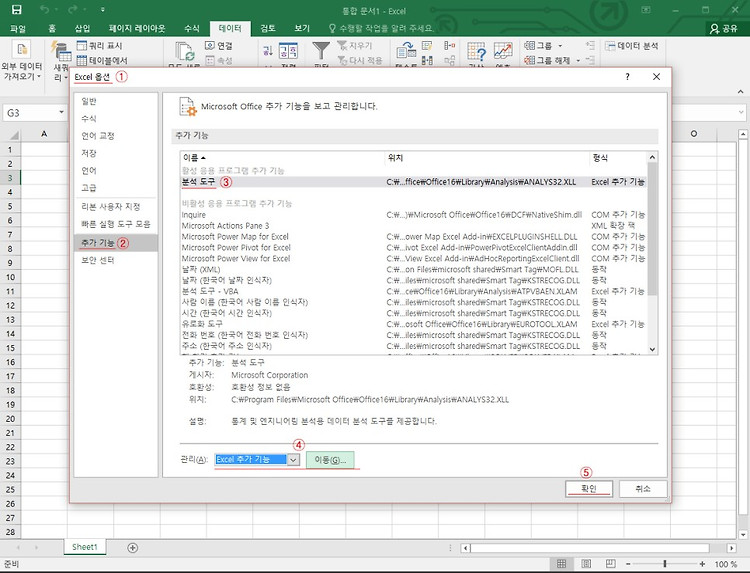Image resolution: width=750 pixels, height=573 pixels.
Task: Open 외부 데이터 가져오기 menu
Action: pyautogui.click(x=22, y=61)
